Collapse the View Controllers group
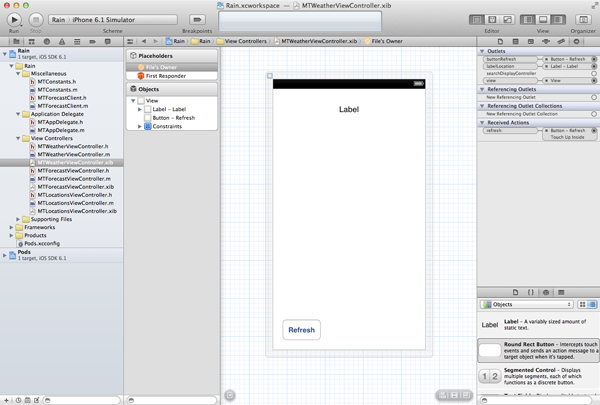Screen dimensions: 600x405 [x=18, y=138]
